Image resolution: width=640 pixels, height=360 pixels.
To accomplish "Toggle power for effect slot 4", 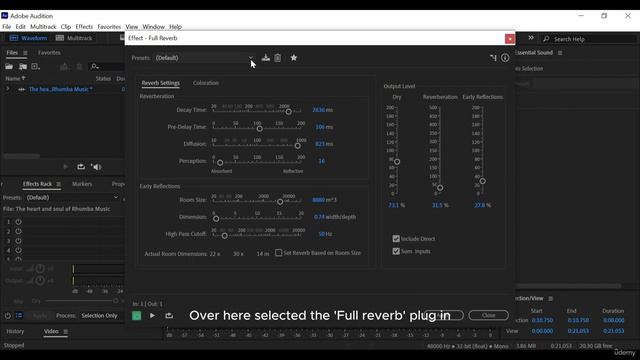I will coord(18,250).
